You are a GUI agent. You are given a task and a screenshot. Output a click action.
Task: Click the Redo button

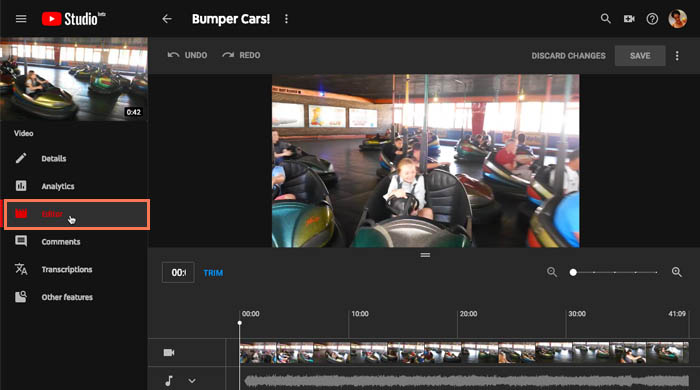click(x=241, y=55)
